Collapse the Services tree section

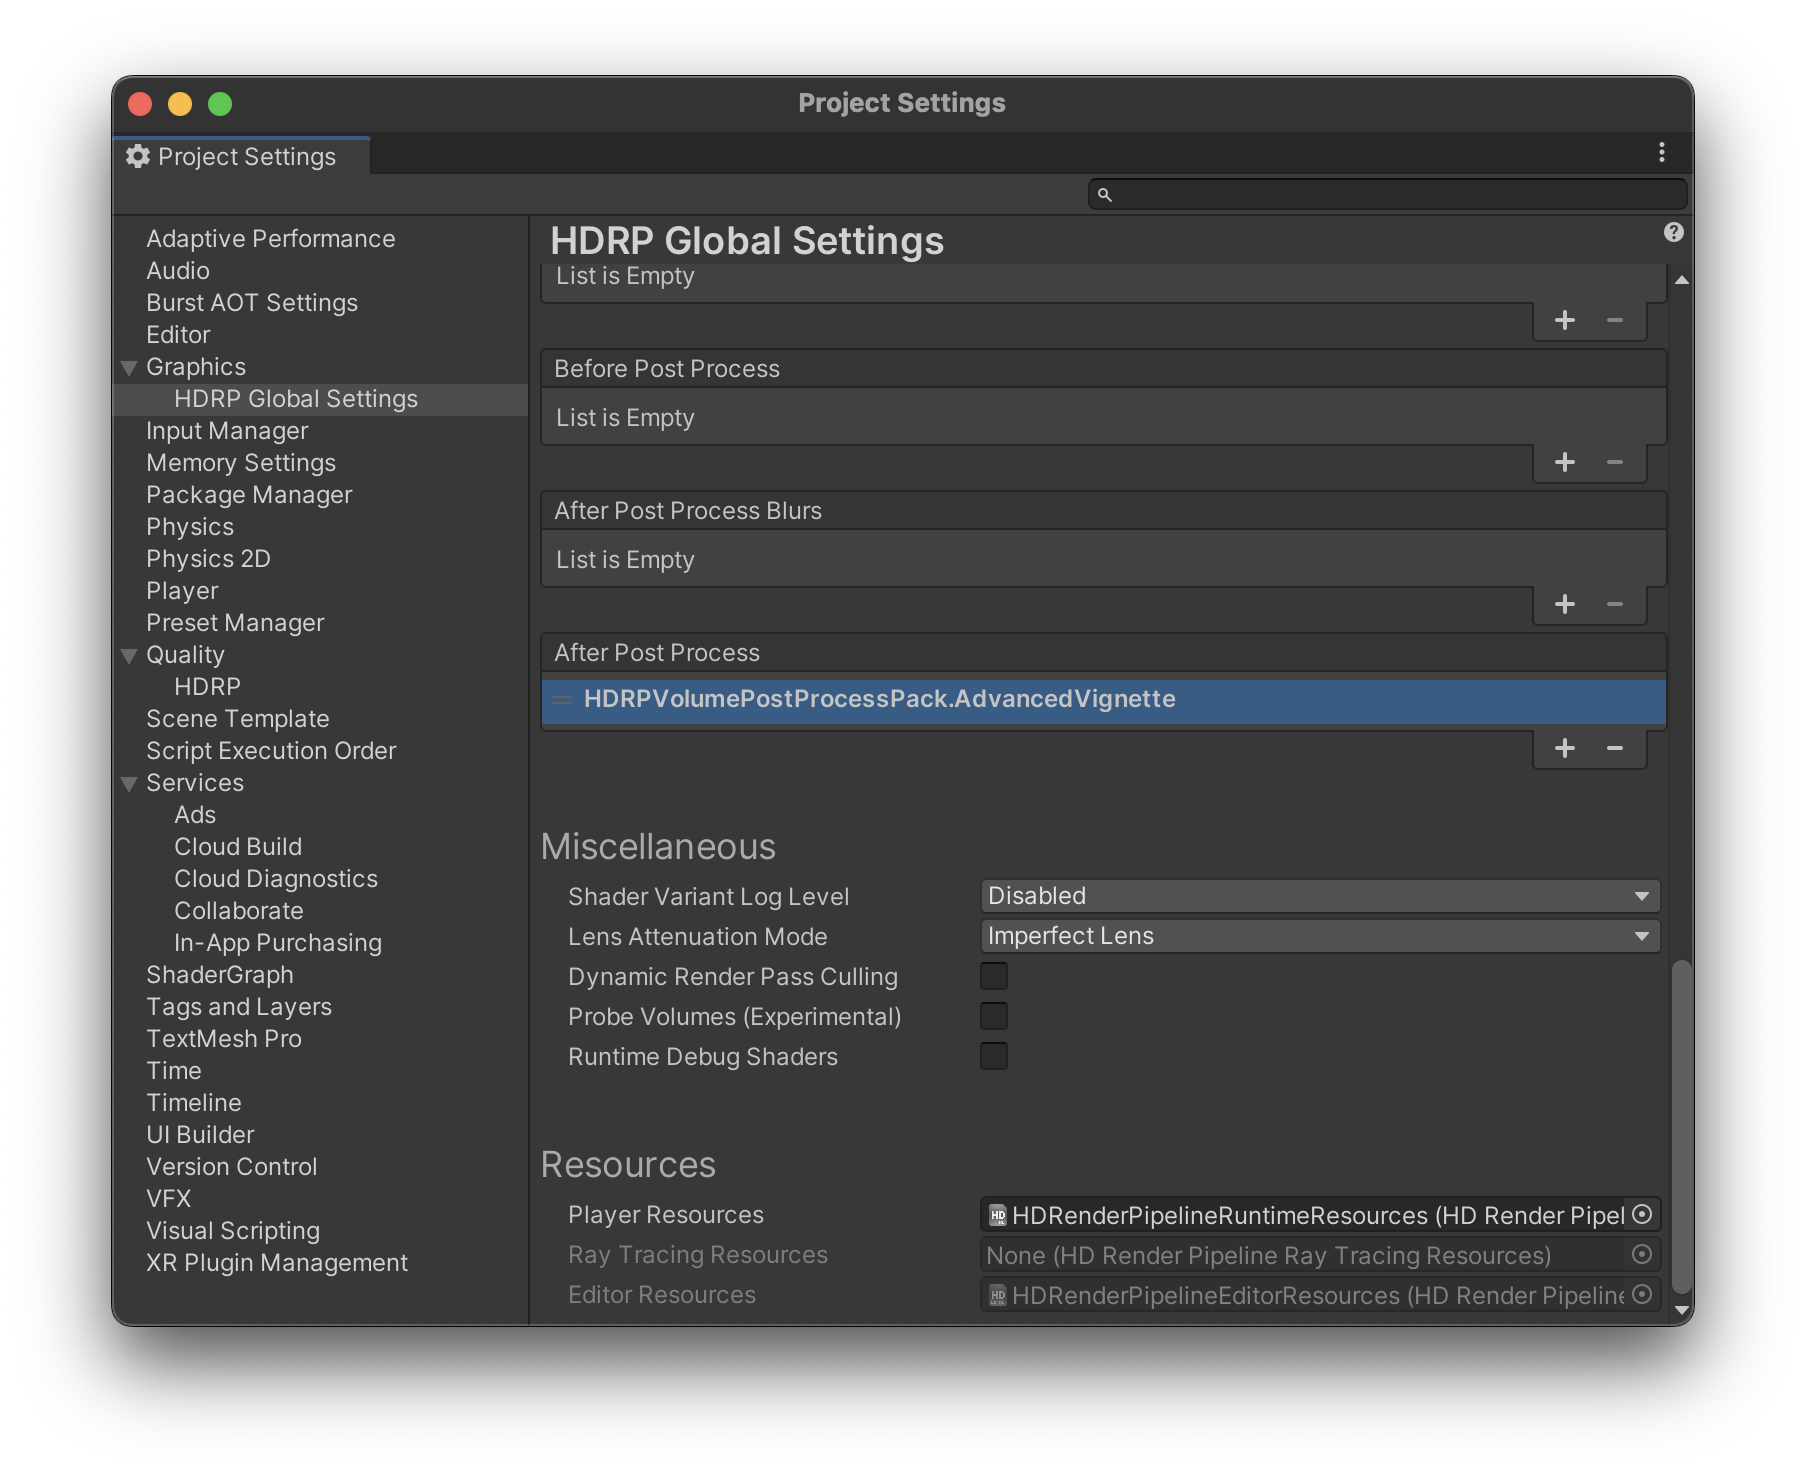click(129, 784)
